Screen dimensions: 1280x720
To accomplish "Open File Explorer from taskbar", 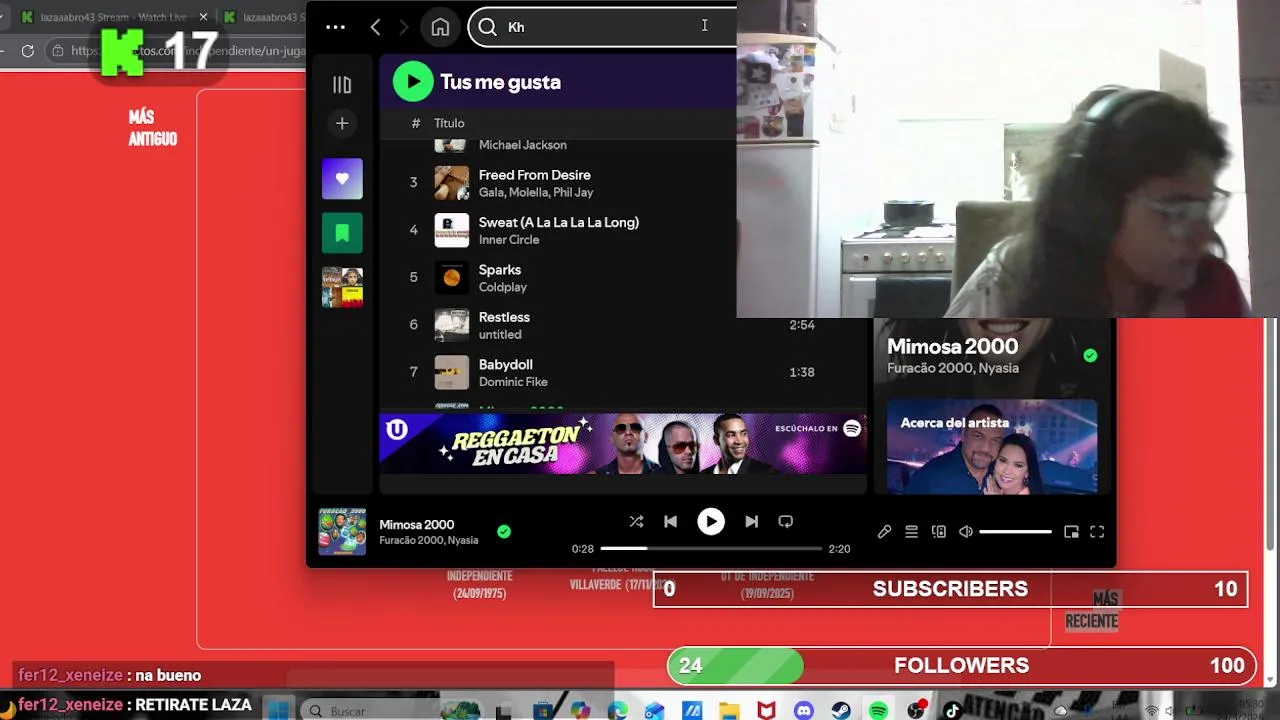I will [x=729, y=710].
